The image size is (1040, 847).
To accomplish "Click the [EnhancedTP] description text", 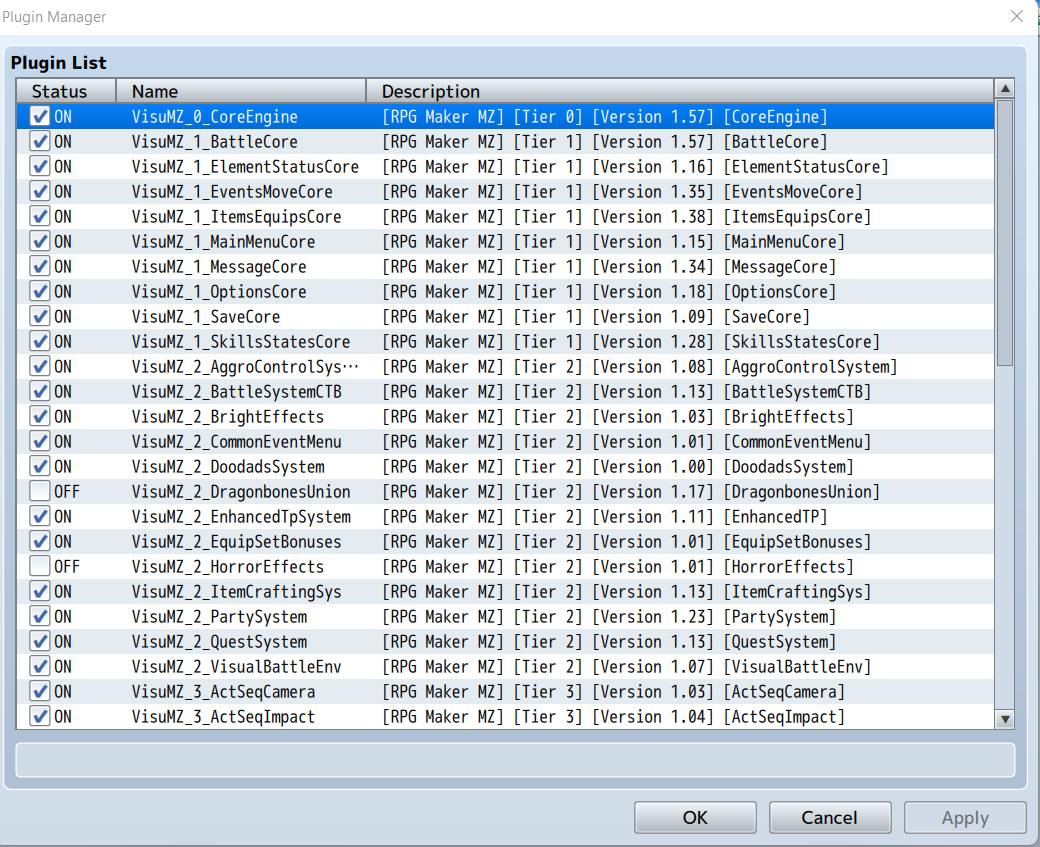I will pyautogui.click(x=605, y=517).
